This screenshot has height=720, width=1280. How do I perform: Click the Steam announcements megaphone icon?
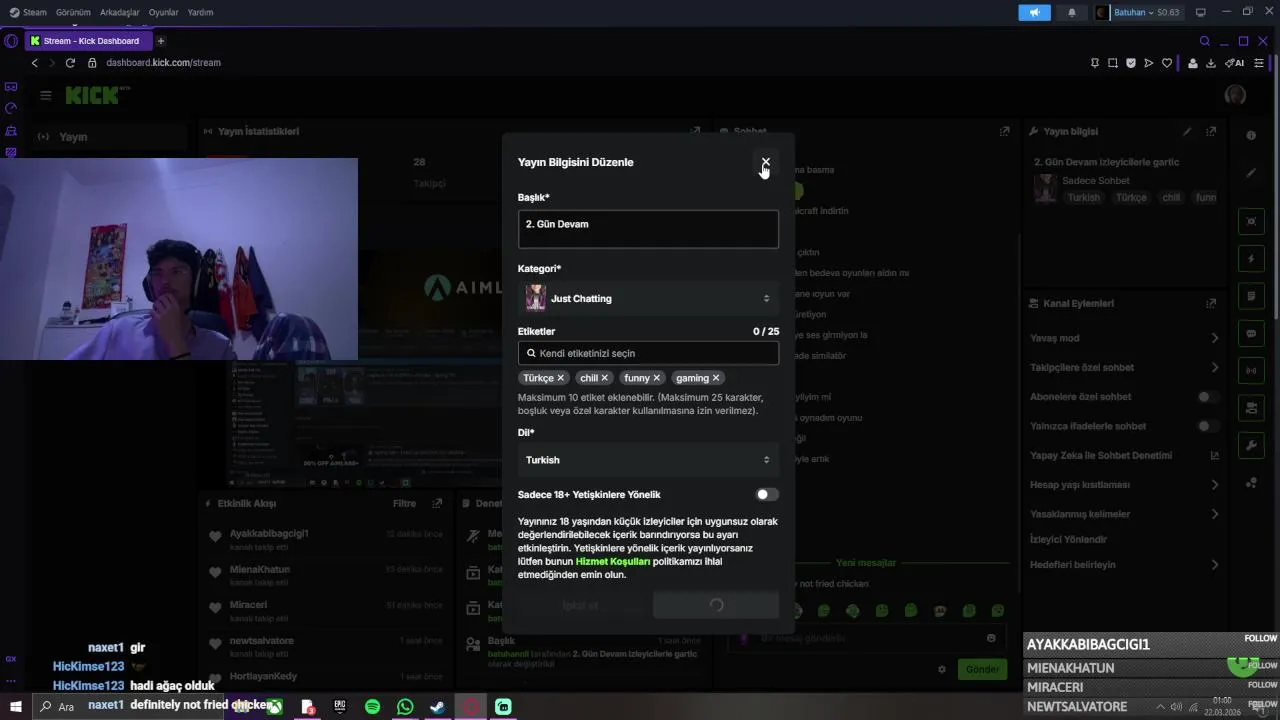(x=1034, y=12)
